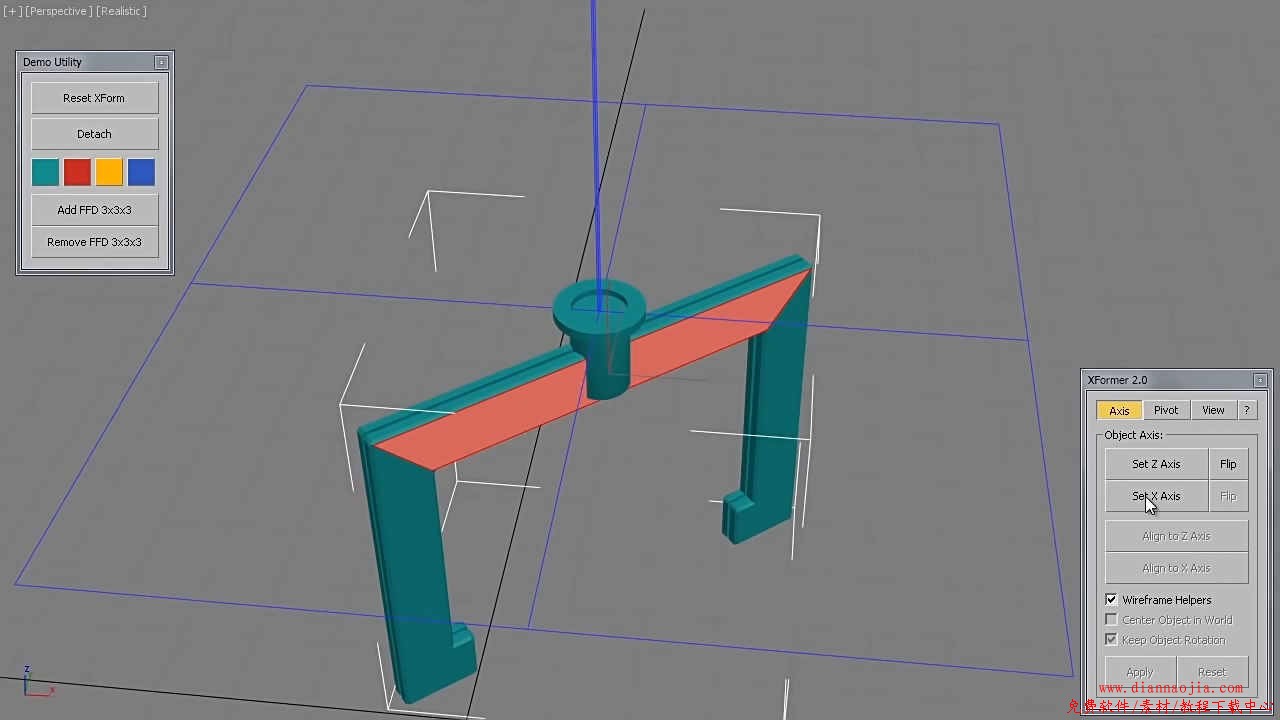Click the Set Z Axis button
Viewport: 1280px width, 720px height.
pyautogui.click(x=1156, y=464)
